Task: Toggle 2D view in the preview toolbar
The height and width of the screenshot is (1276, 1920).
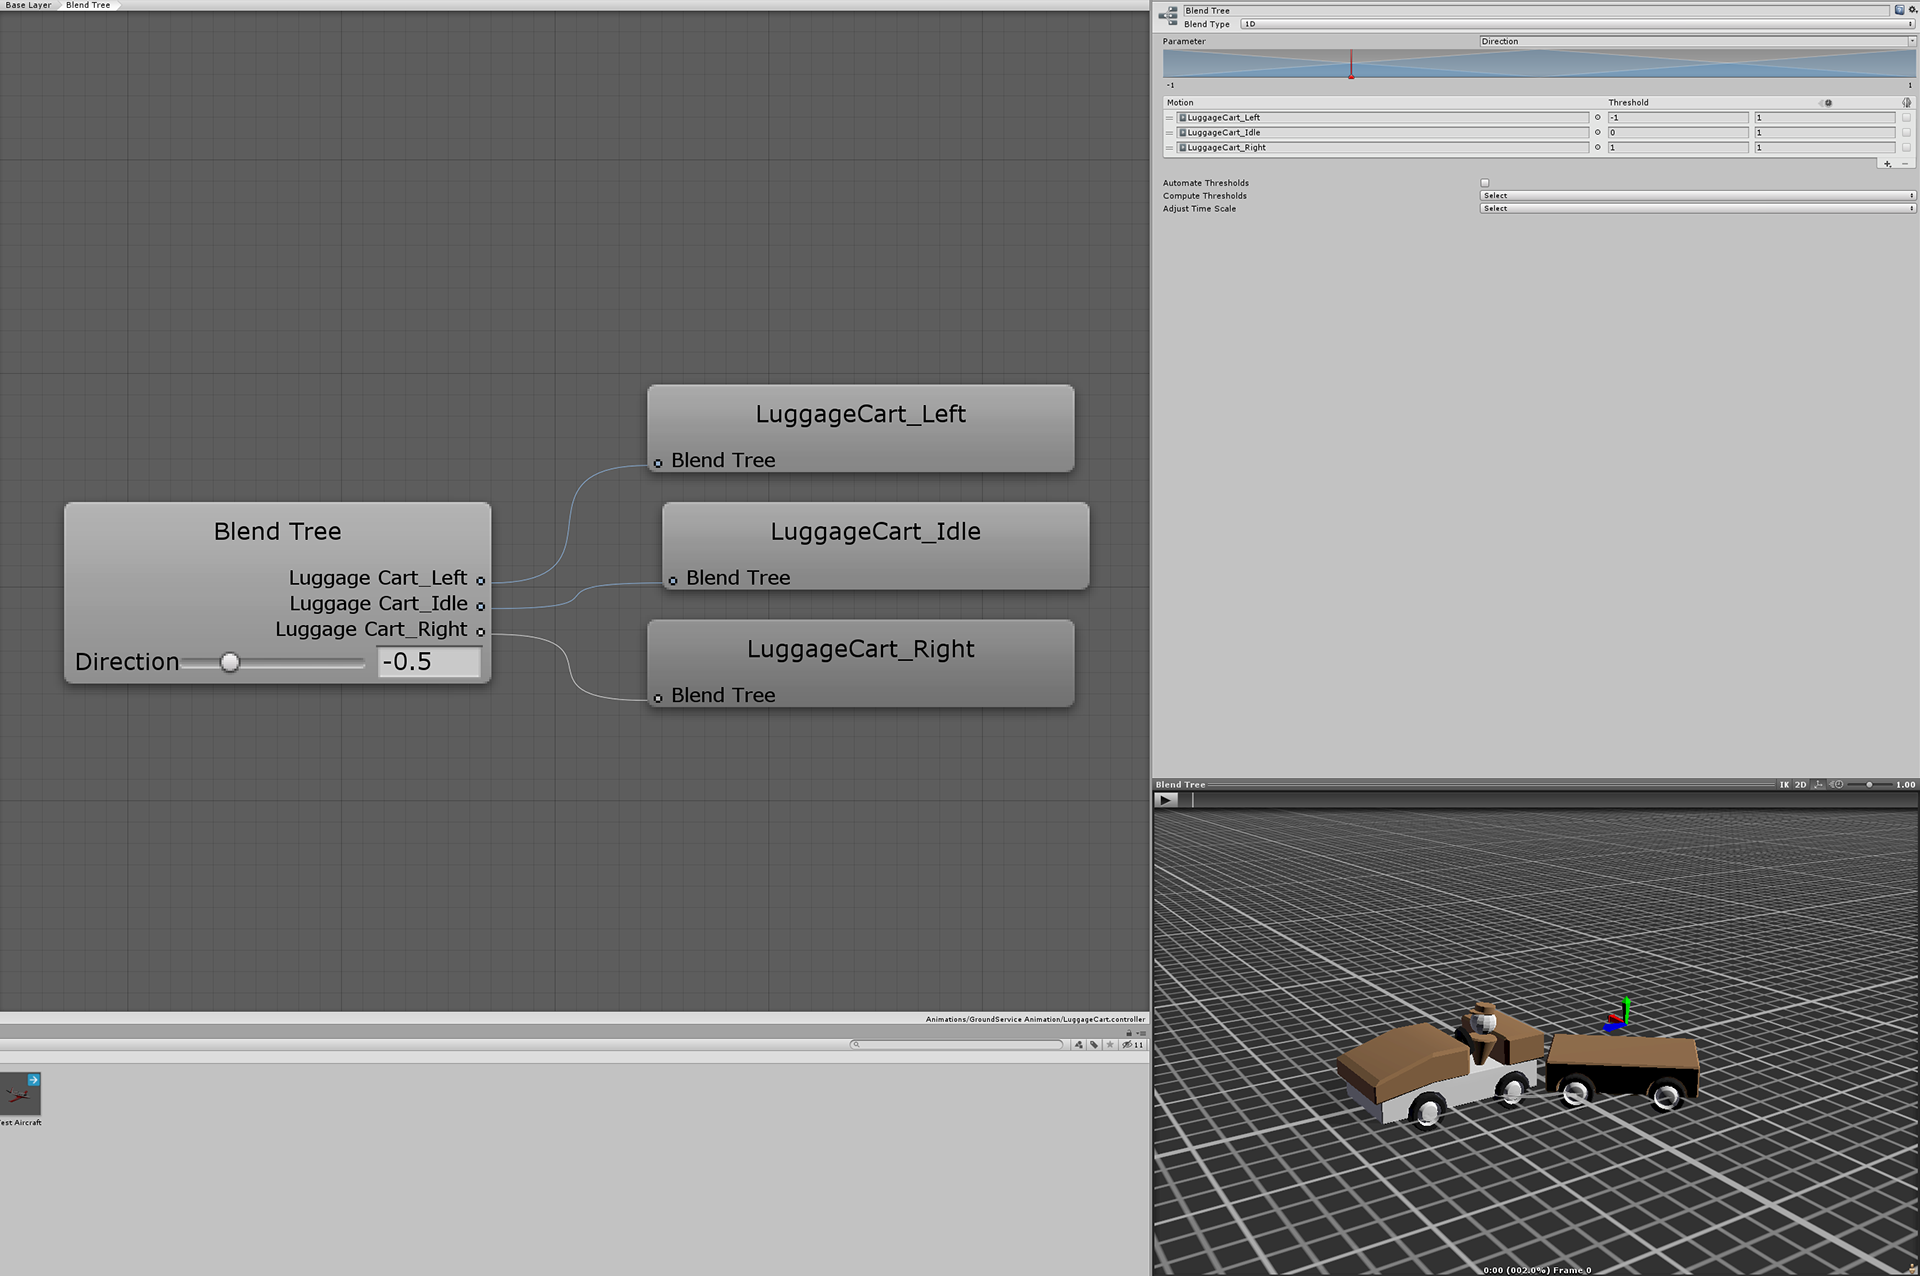Action: click(1800, 785)
